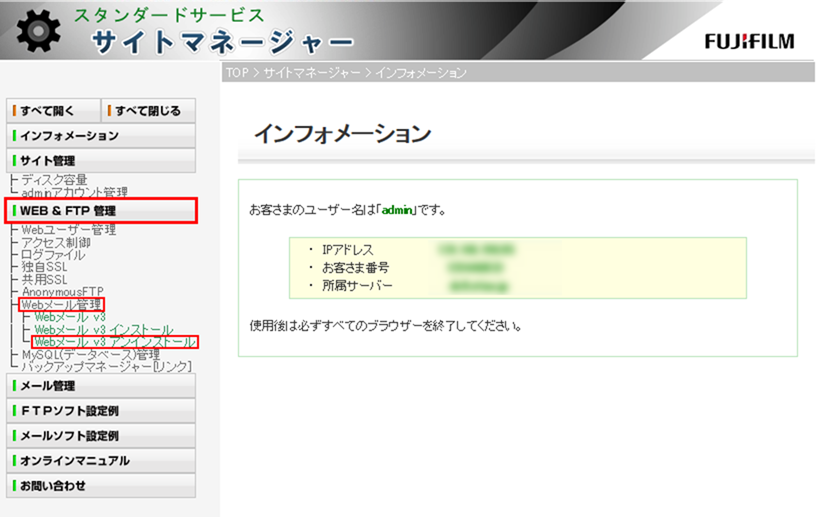The height and width of the screenshot is (517, 820).
Task: Open the オンラインマニュアル menu section
Action: point(101,461)
